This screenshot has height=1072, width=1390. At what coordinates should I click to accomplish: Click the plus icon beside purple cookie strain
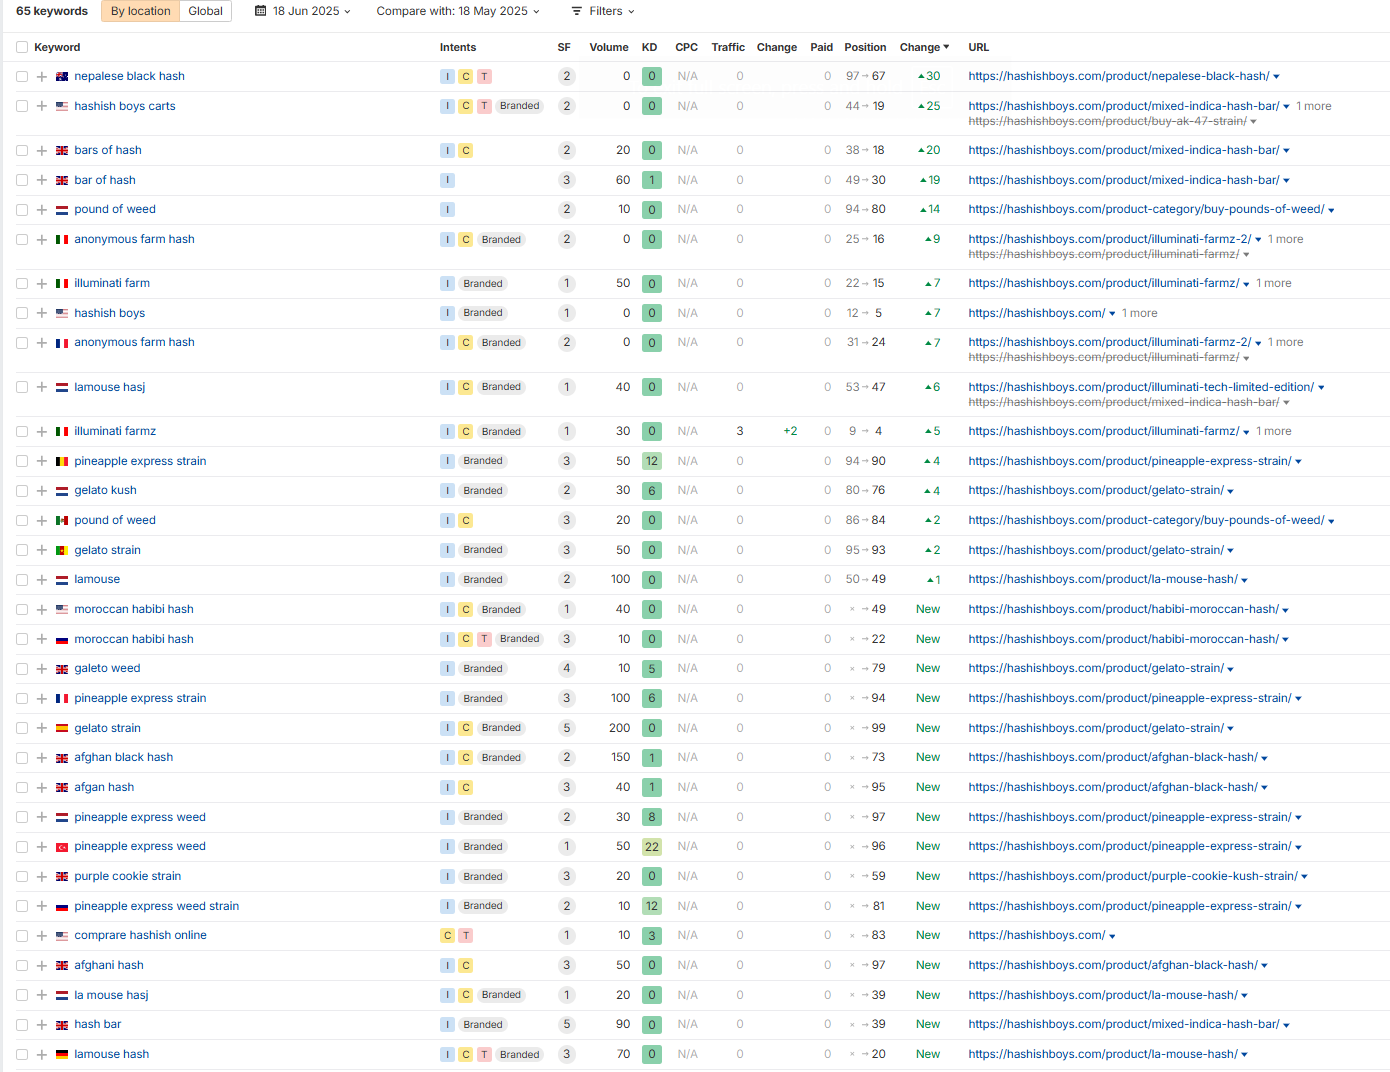(x=42, y=877)
